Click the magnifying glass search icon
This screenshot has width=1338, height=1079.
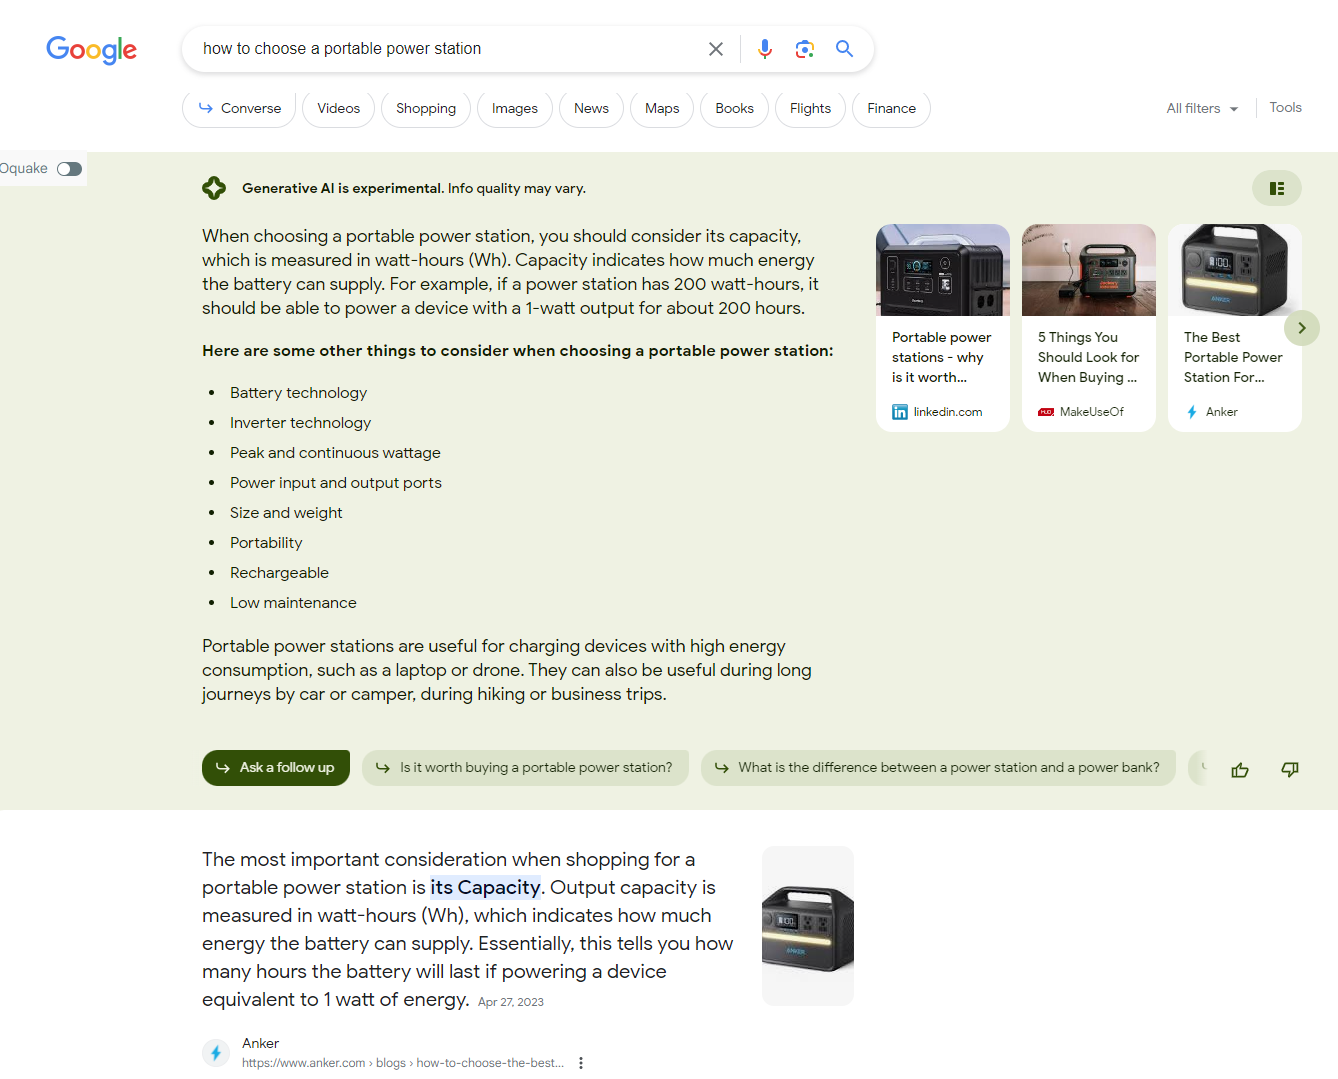[x=844, y=48]
